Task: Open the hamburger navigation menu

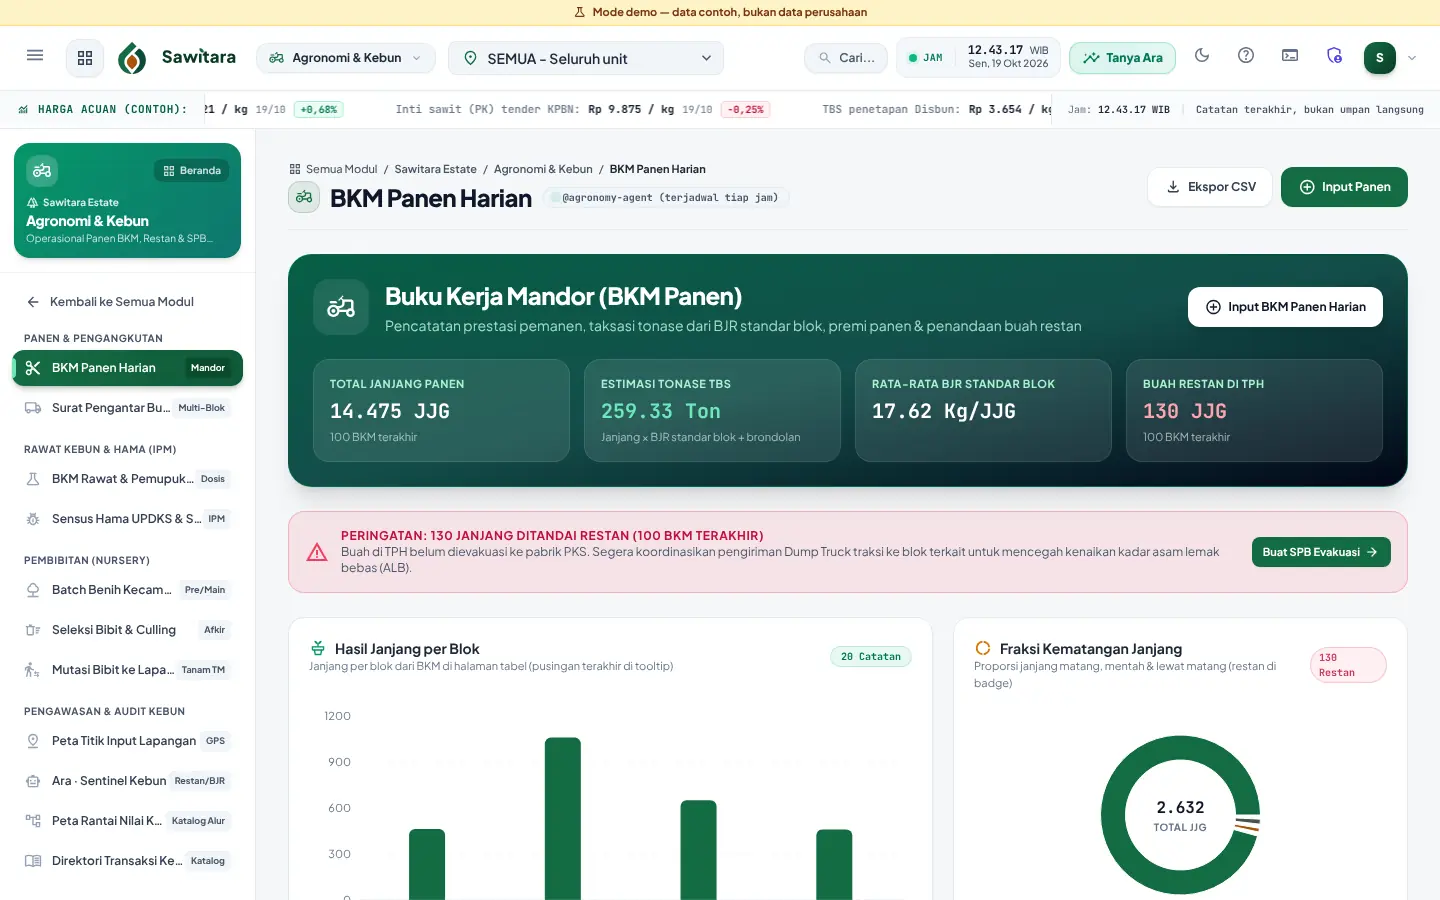Action: click(35, 56)
